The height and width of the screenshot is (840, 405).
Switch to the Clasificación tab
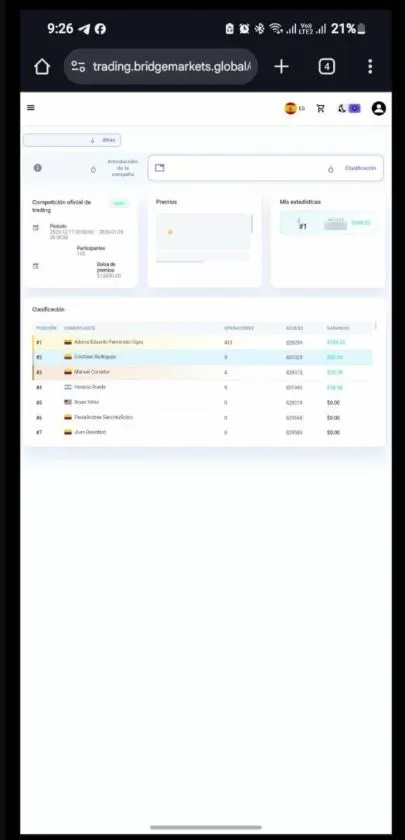coord(266,168)
